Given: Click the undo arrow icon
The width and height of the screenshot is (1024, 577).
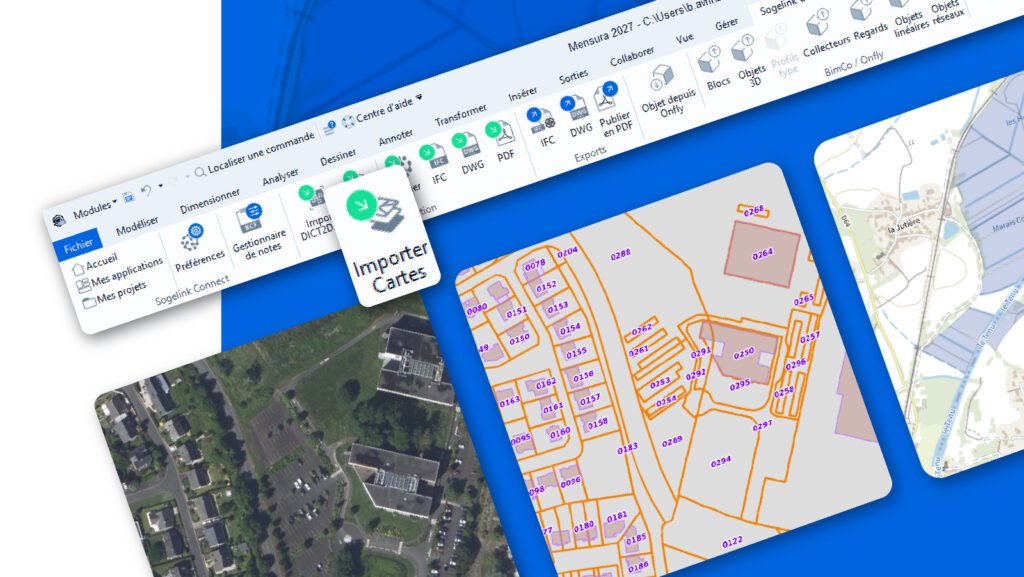Looking at the screenshot, I should (146, 190).
